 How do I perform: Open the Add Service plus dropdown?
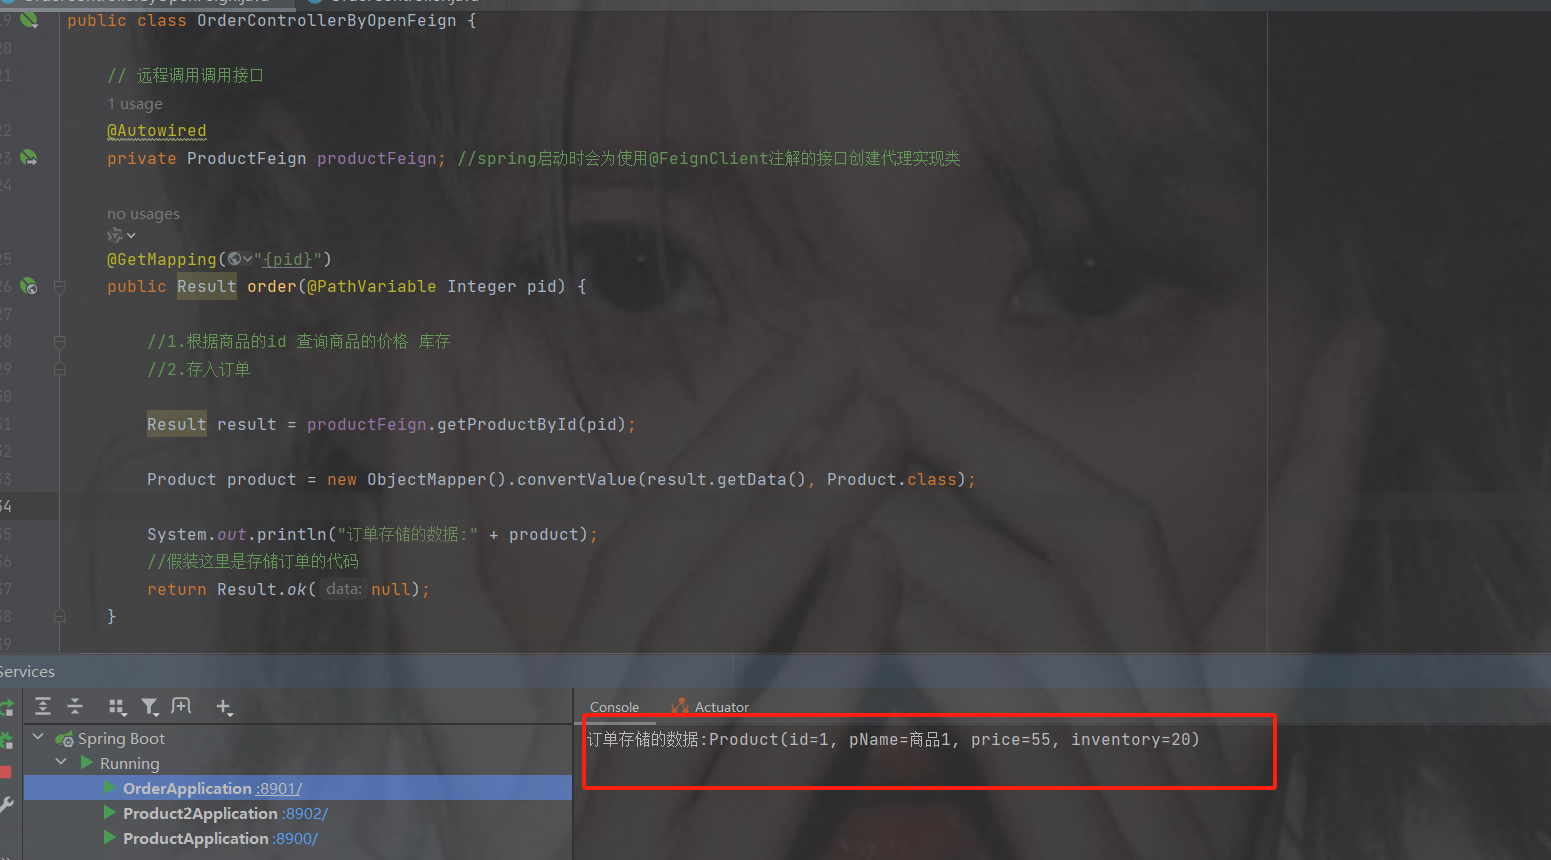pyautogui.click(x=224, y=707)
